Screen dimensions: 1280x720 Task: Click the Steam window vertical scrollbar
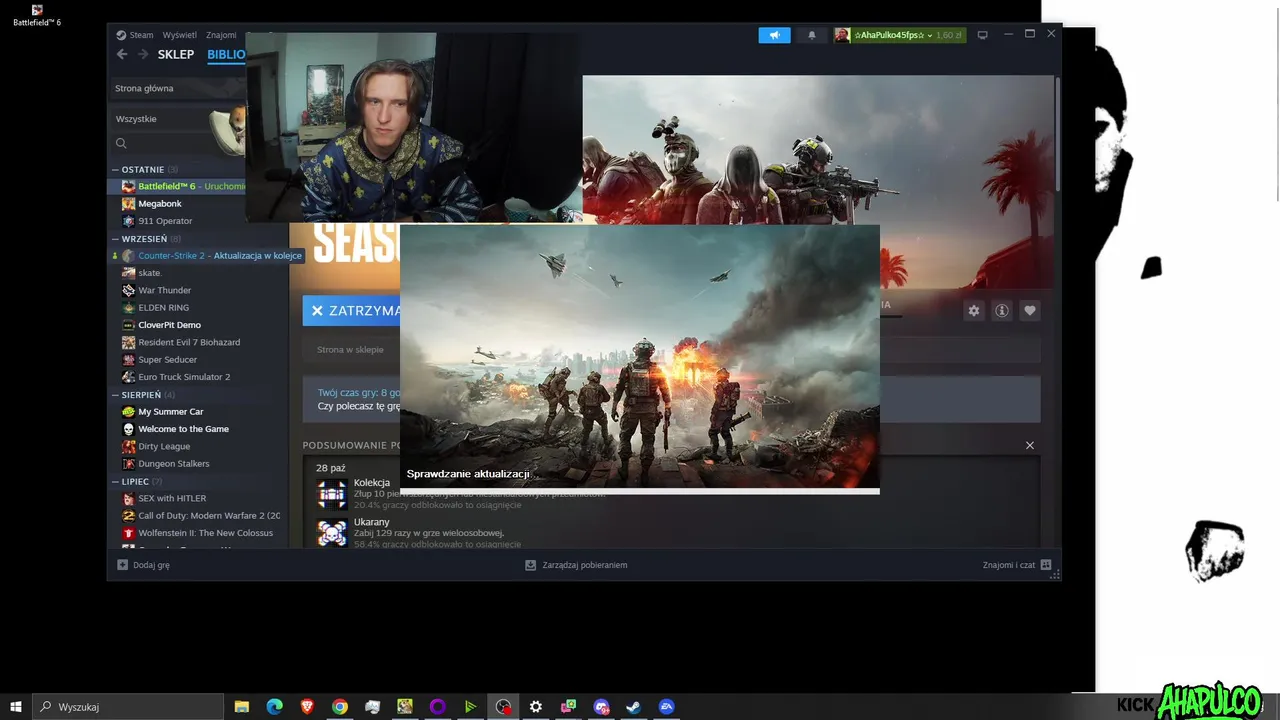[1058, 135]
